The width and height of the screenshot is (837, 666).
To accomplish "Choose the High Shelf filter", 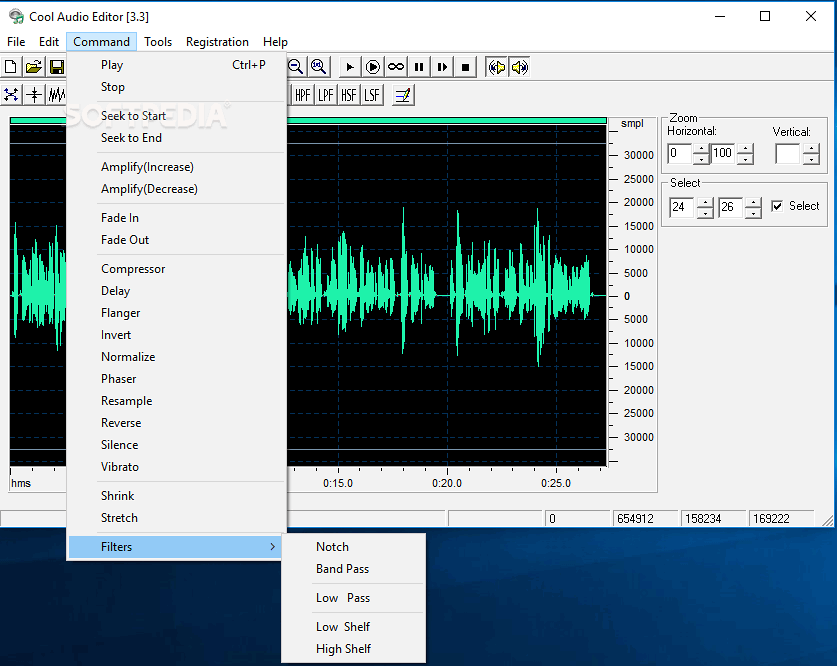I will pos(353,649).
